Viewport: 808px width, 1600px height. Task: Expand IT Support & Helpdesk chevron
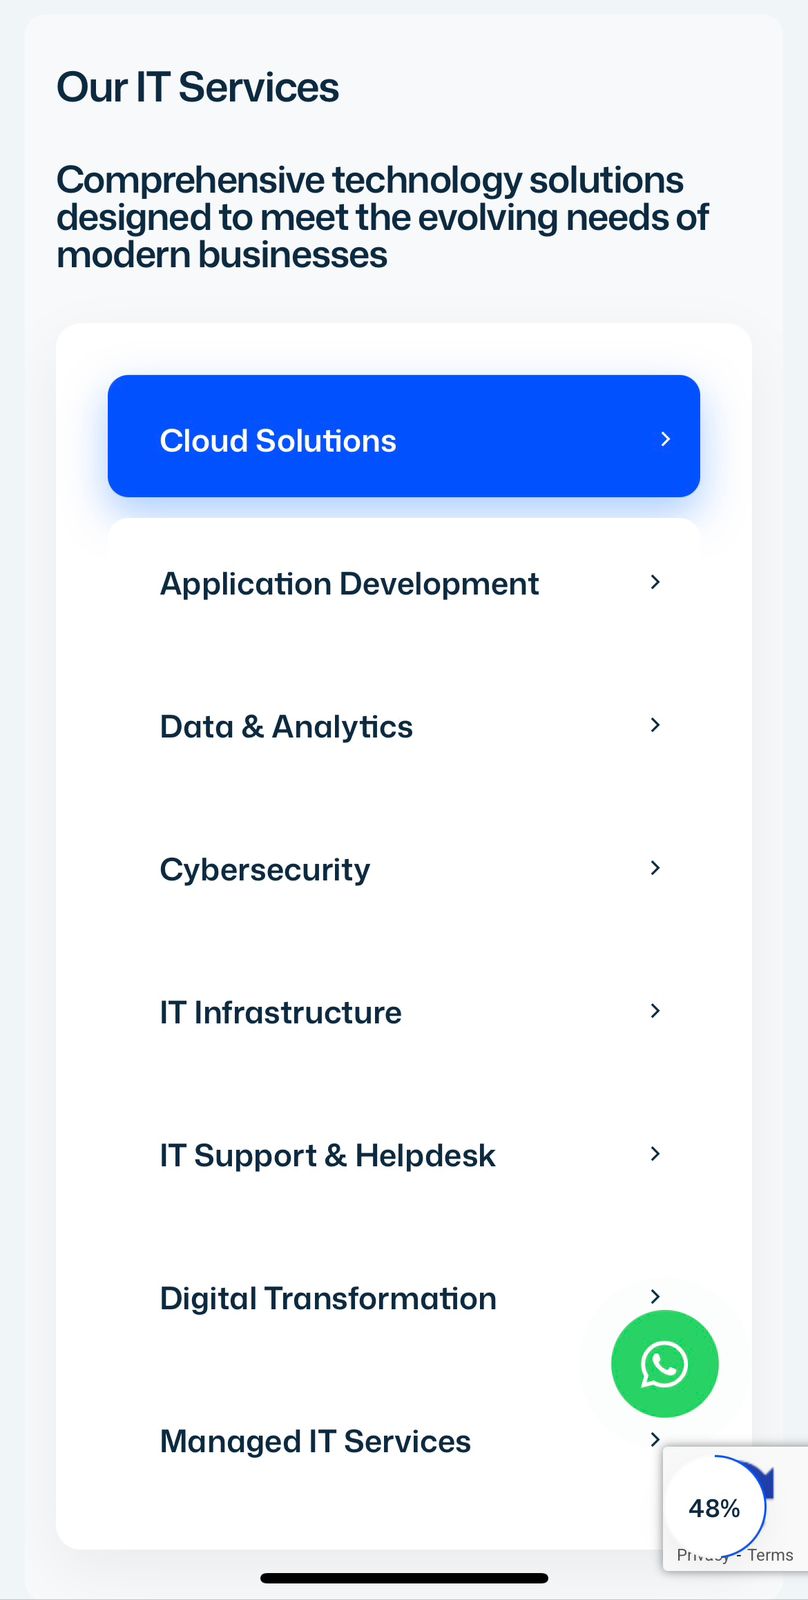[x=655, y=1154]
